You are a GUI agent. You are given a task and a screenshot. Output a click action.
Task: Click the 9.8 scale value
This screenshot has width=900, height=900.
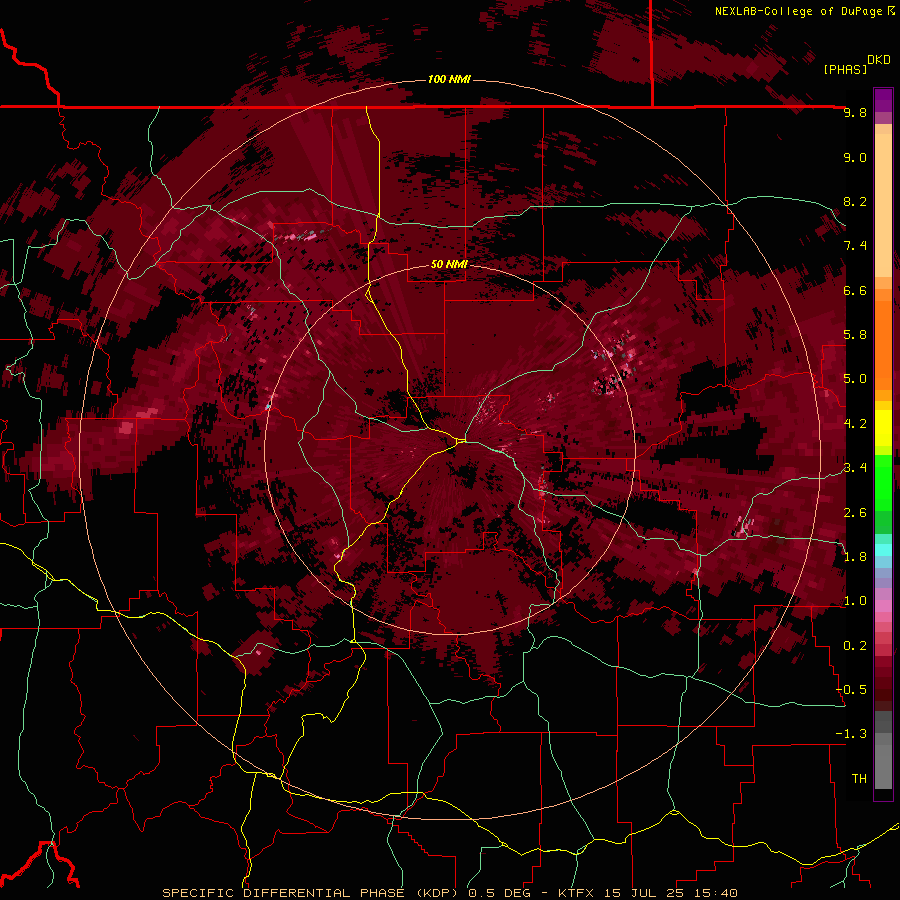click(855, 112)
